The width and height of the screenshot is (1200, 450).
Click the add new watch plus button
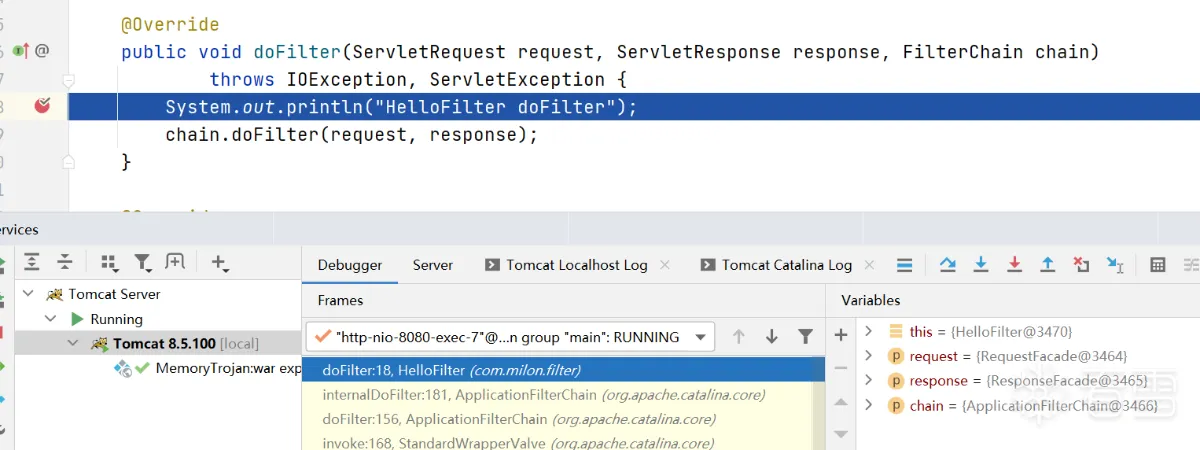pyautogui.click(x=841, y=335)
